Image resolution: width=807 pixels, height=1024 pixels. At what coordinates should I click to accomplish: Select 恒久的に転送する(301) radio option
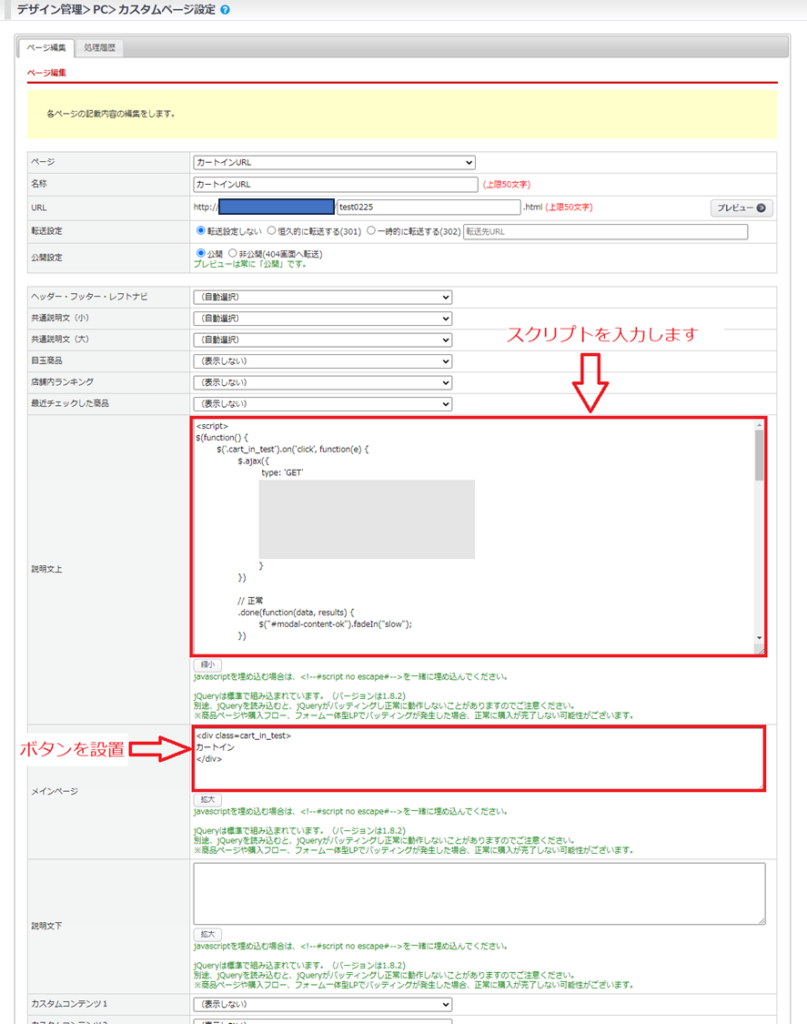click(272, 231)
